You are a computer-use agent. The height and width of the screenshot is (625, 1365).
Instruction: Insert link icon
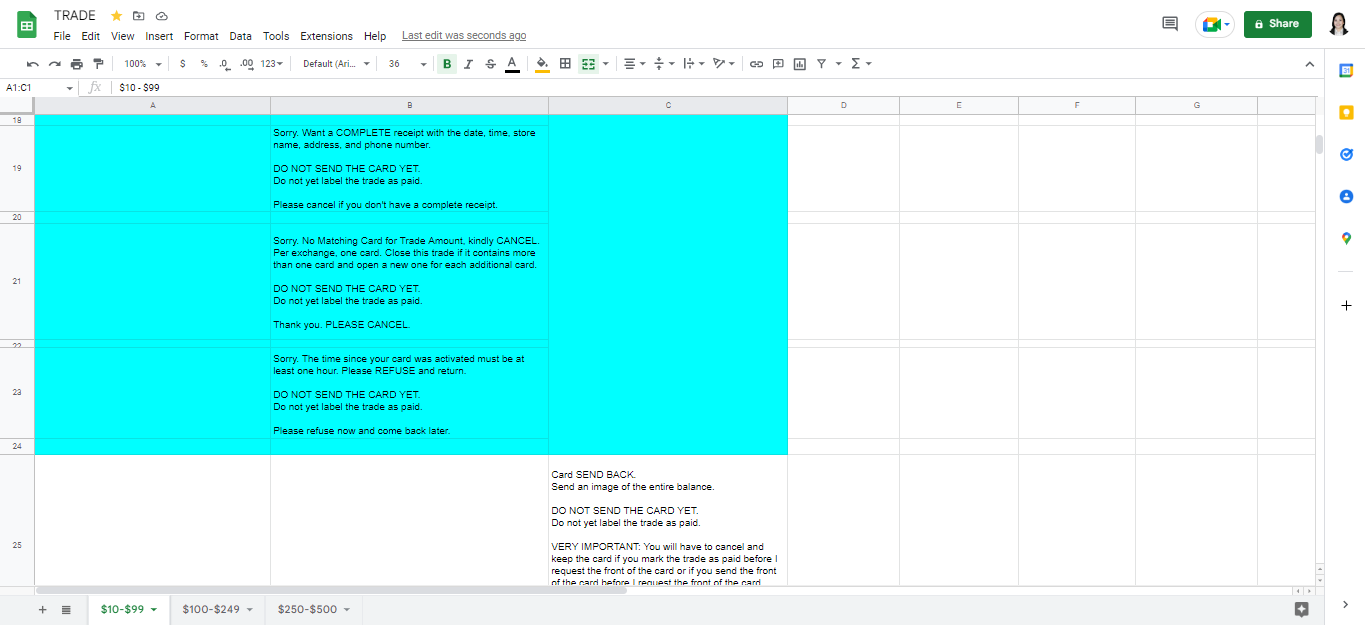click(x=756, y=64)
